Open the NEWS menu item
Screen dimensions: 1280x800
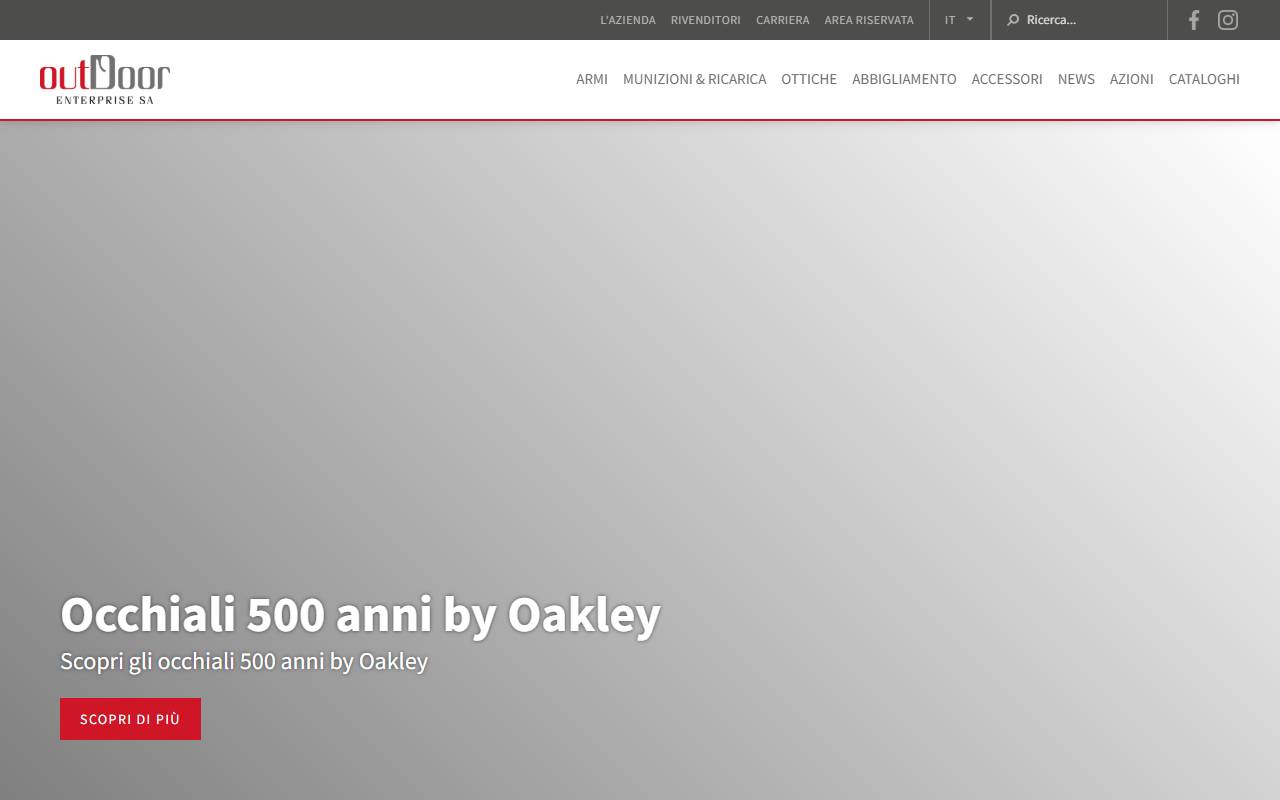tap(1076, 79)
